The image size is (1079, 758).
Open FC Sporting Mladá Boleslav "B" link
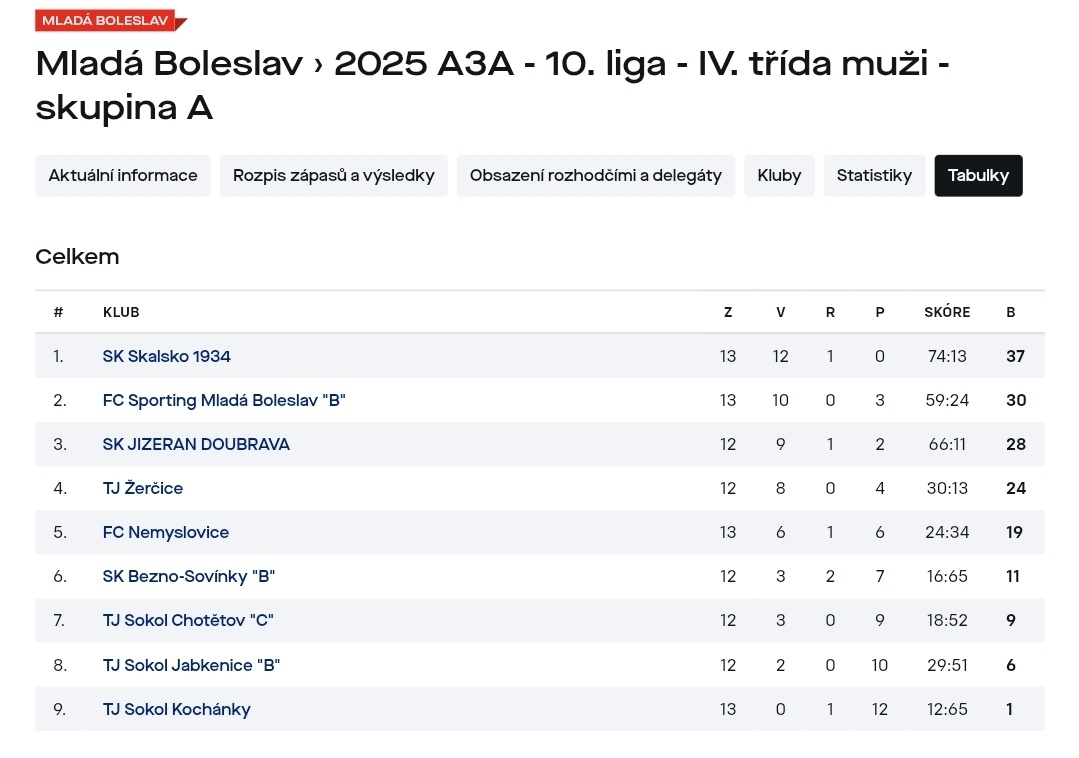pyautogui.click(x=224, y=400)
